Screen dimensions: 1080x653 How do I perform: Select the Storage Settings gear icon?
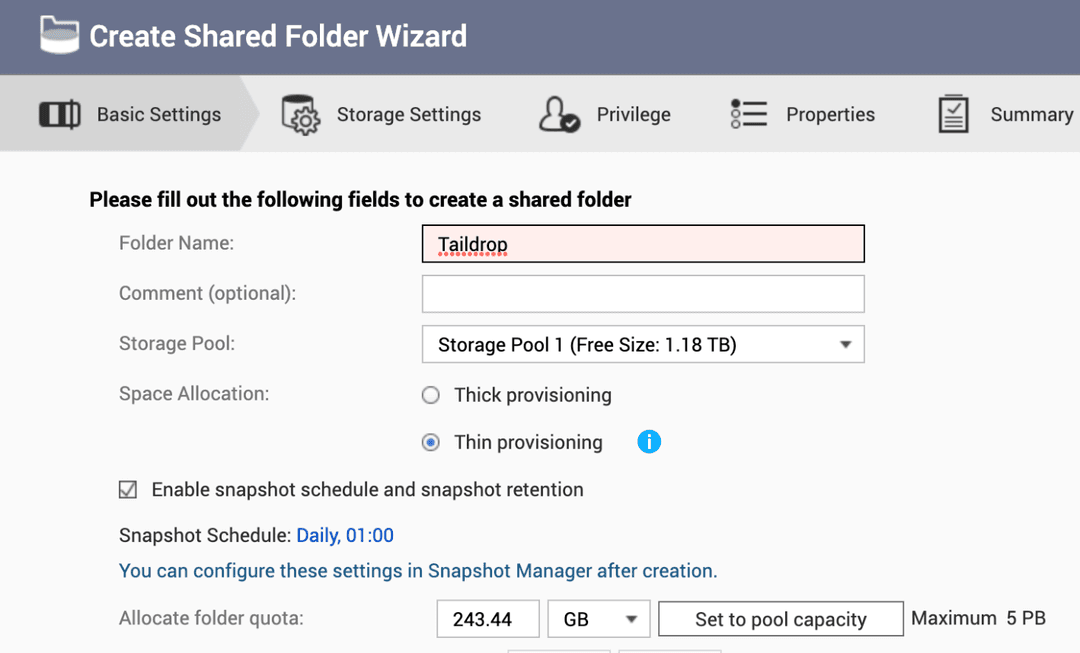tap(301, 113)
